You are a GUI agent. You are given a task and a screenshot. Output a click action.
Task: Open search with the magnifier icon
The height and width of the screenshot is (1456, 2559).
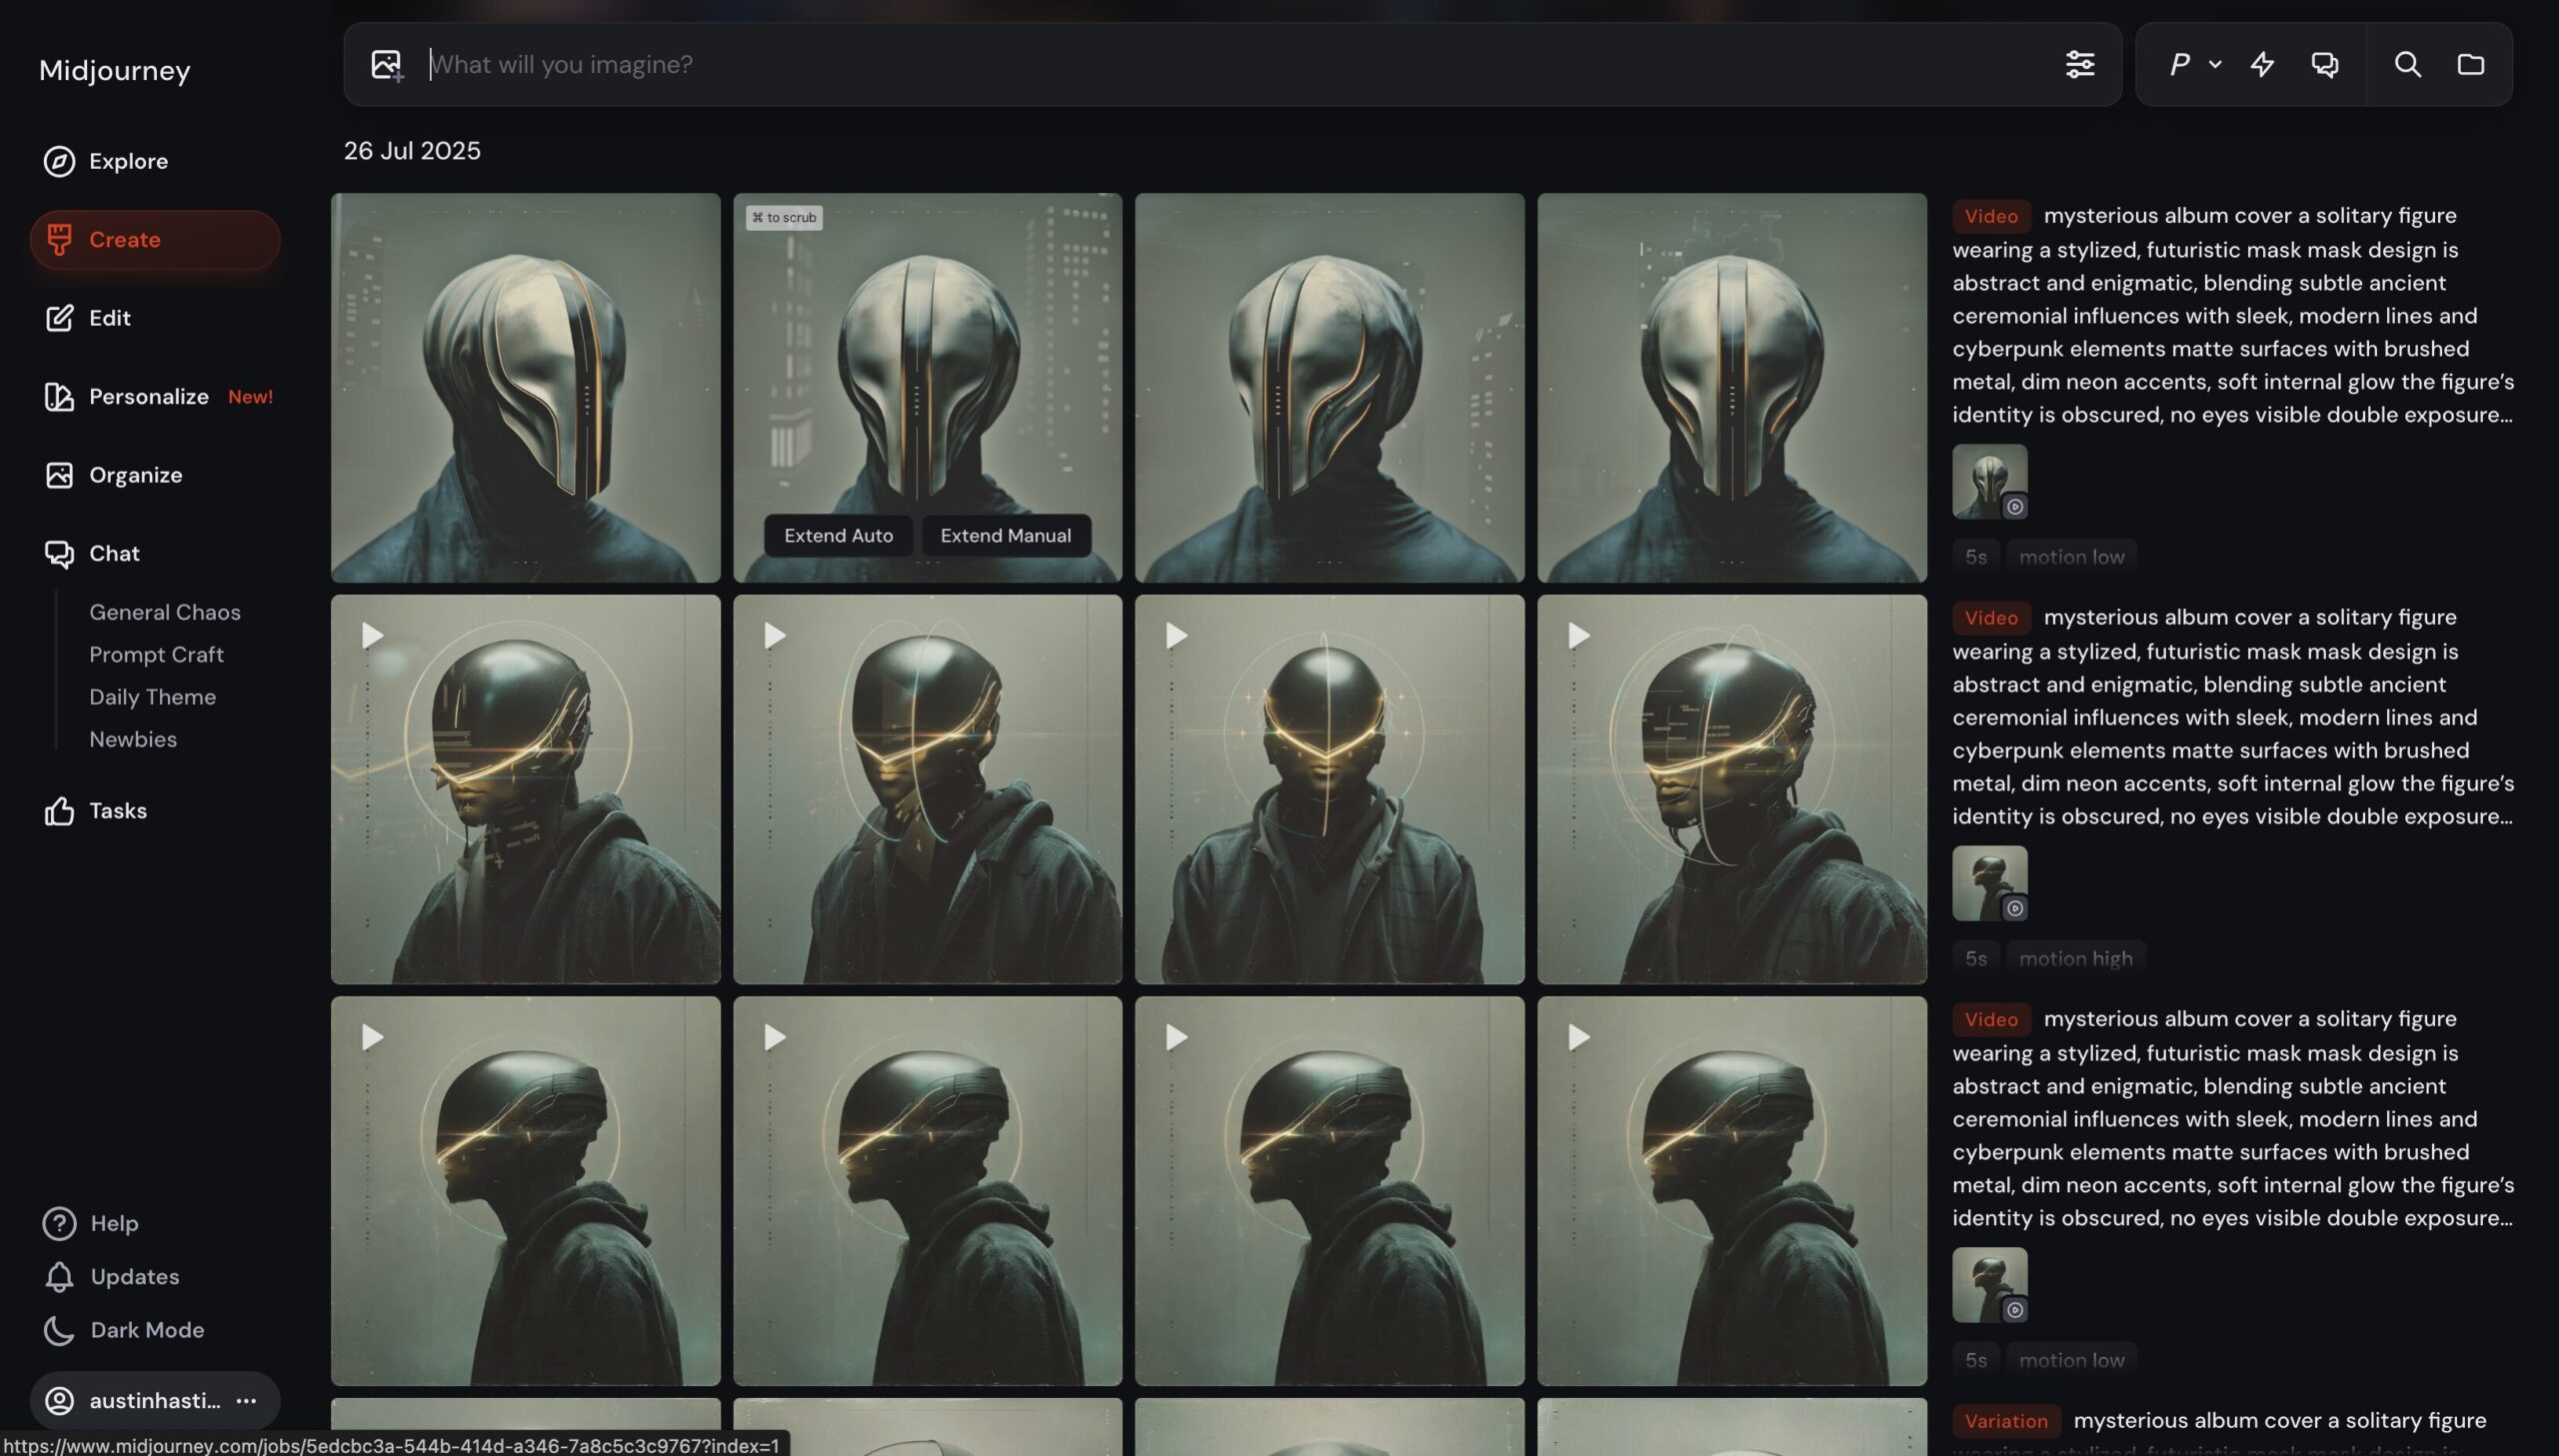coord(2408,64)
